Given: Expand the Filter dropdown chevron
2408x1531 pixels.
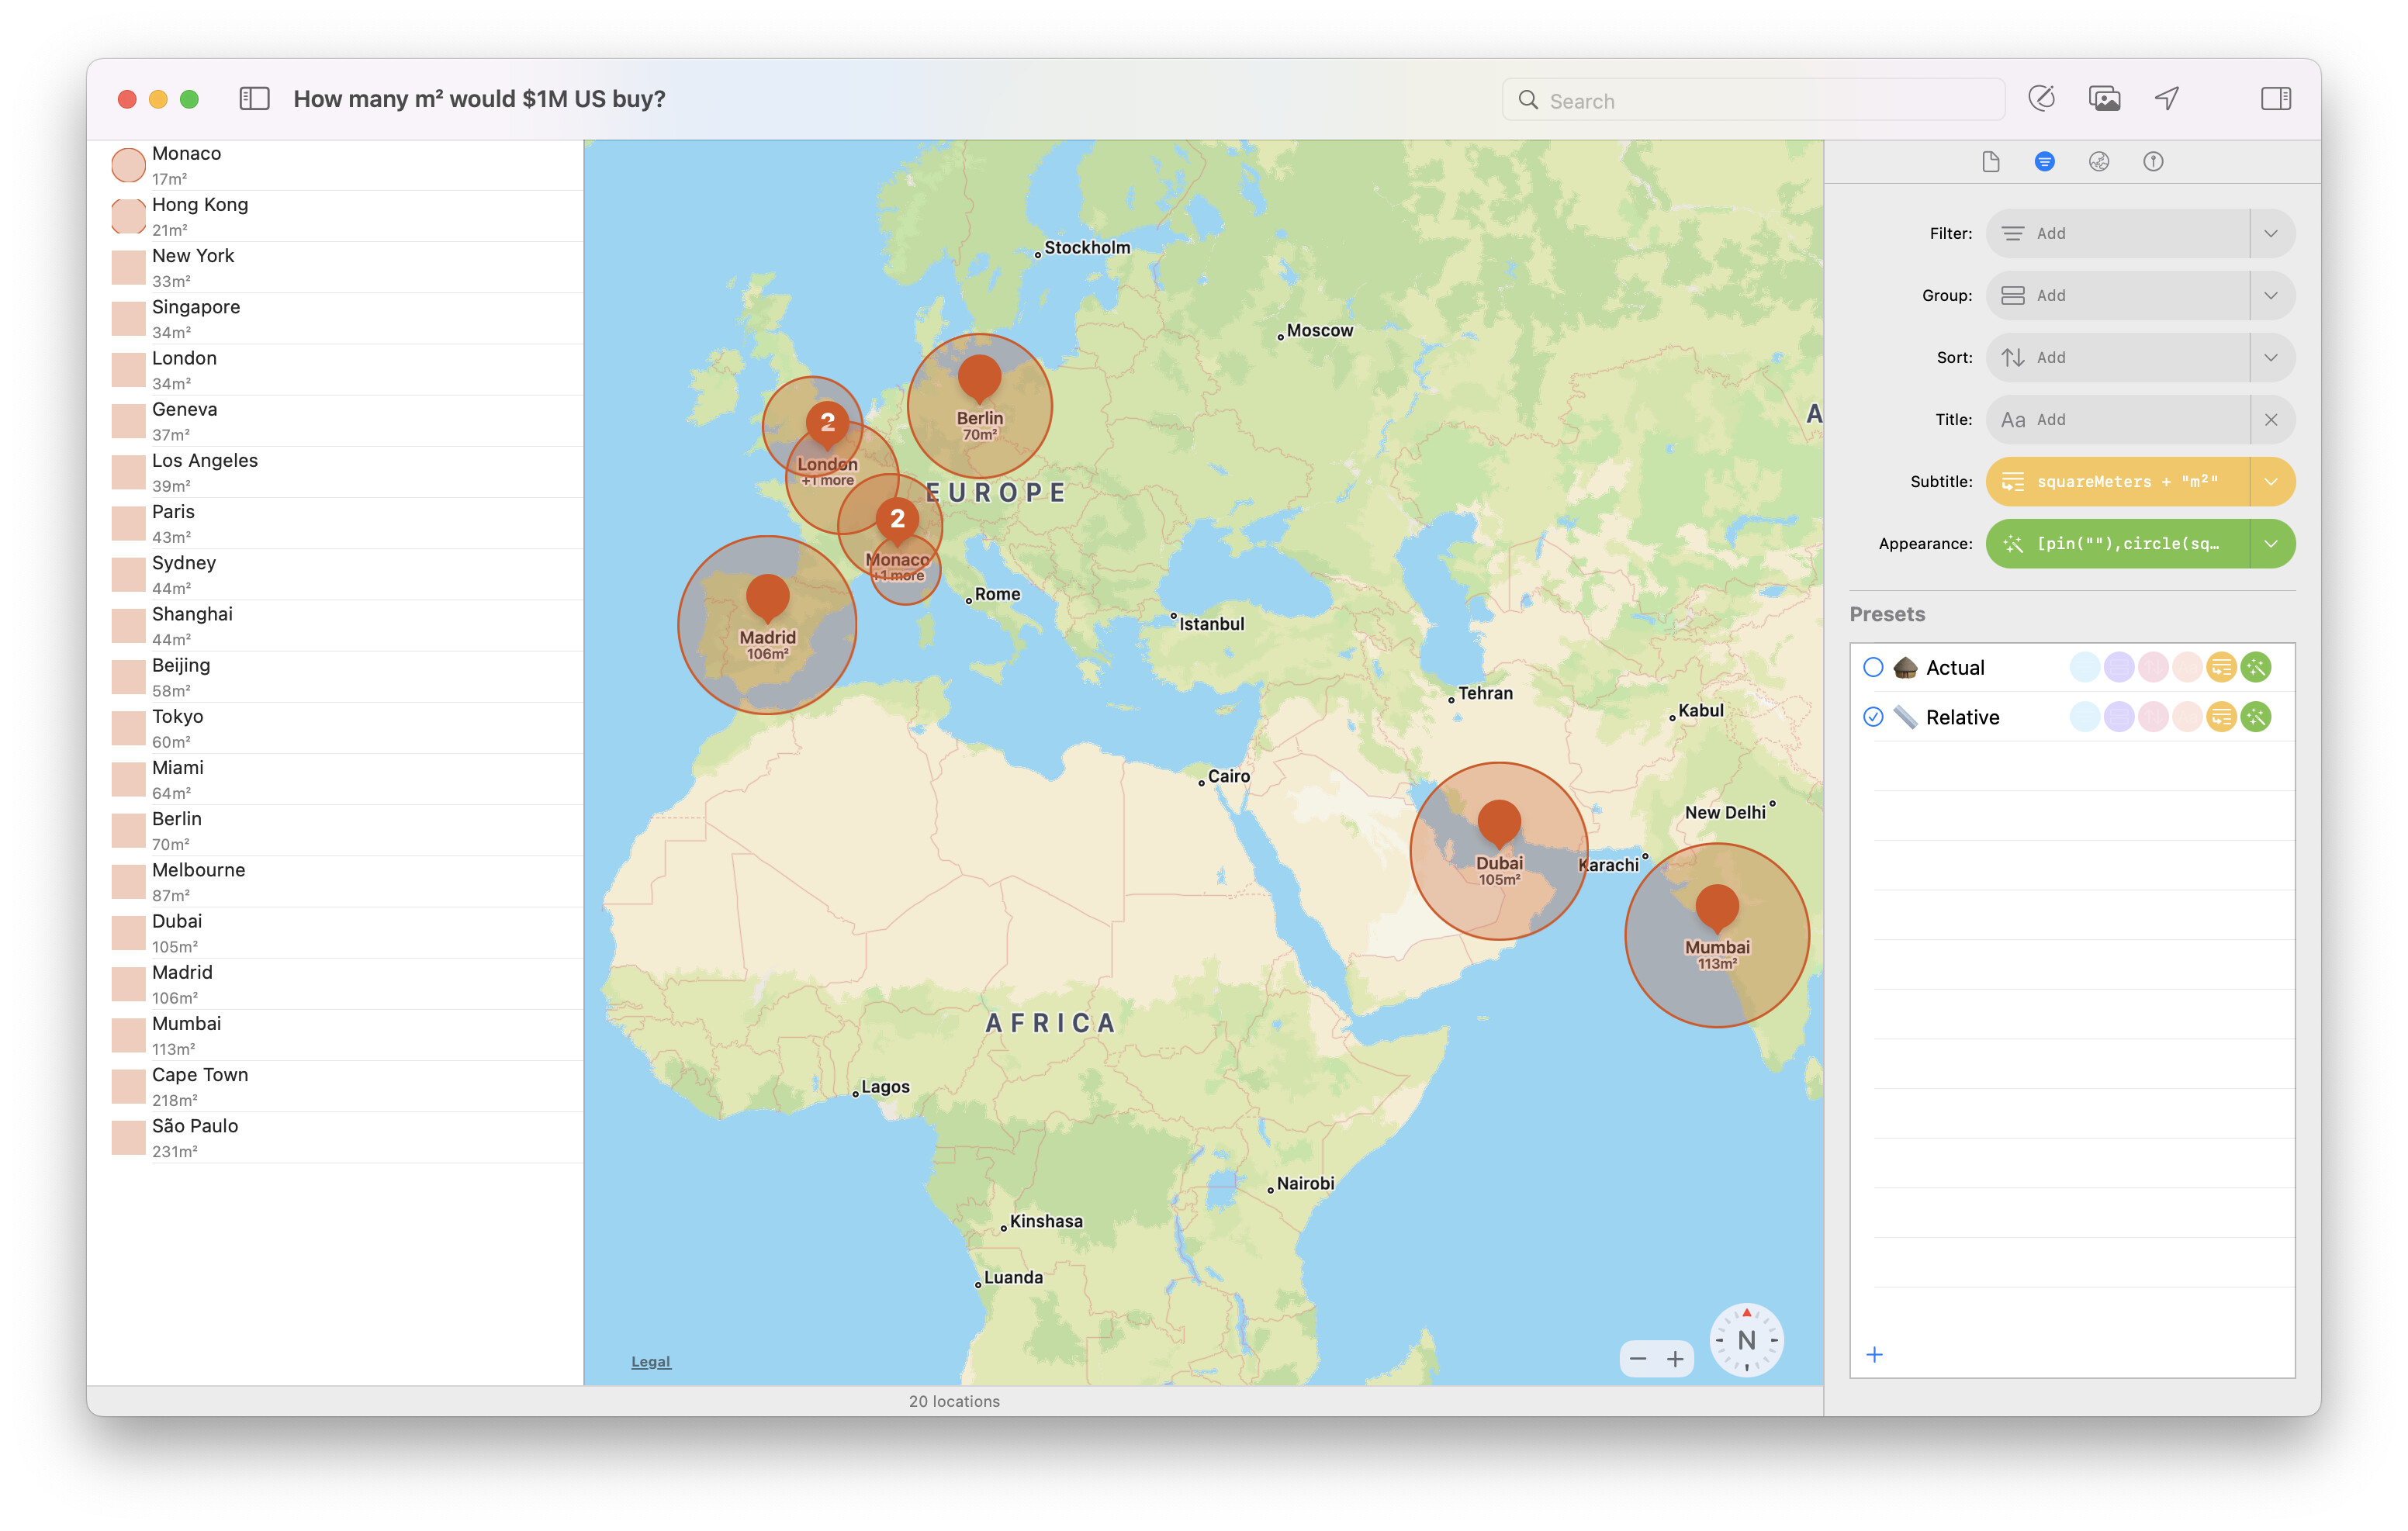Looking at the screenshot, I should pyautogui.click(x=2271, y=233).
